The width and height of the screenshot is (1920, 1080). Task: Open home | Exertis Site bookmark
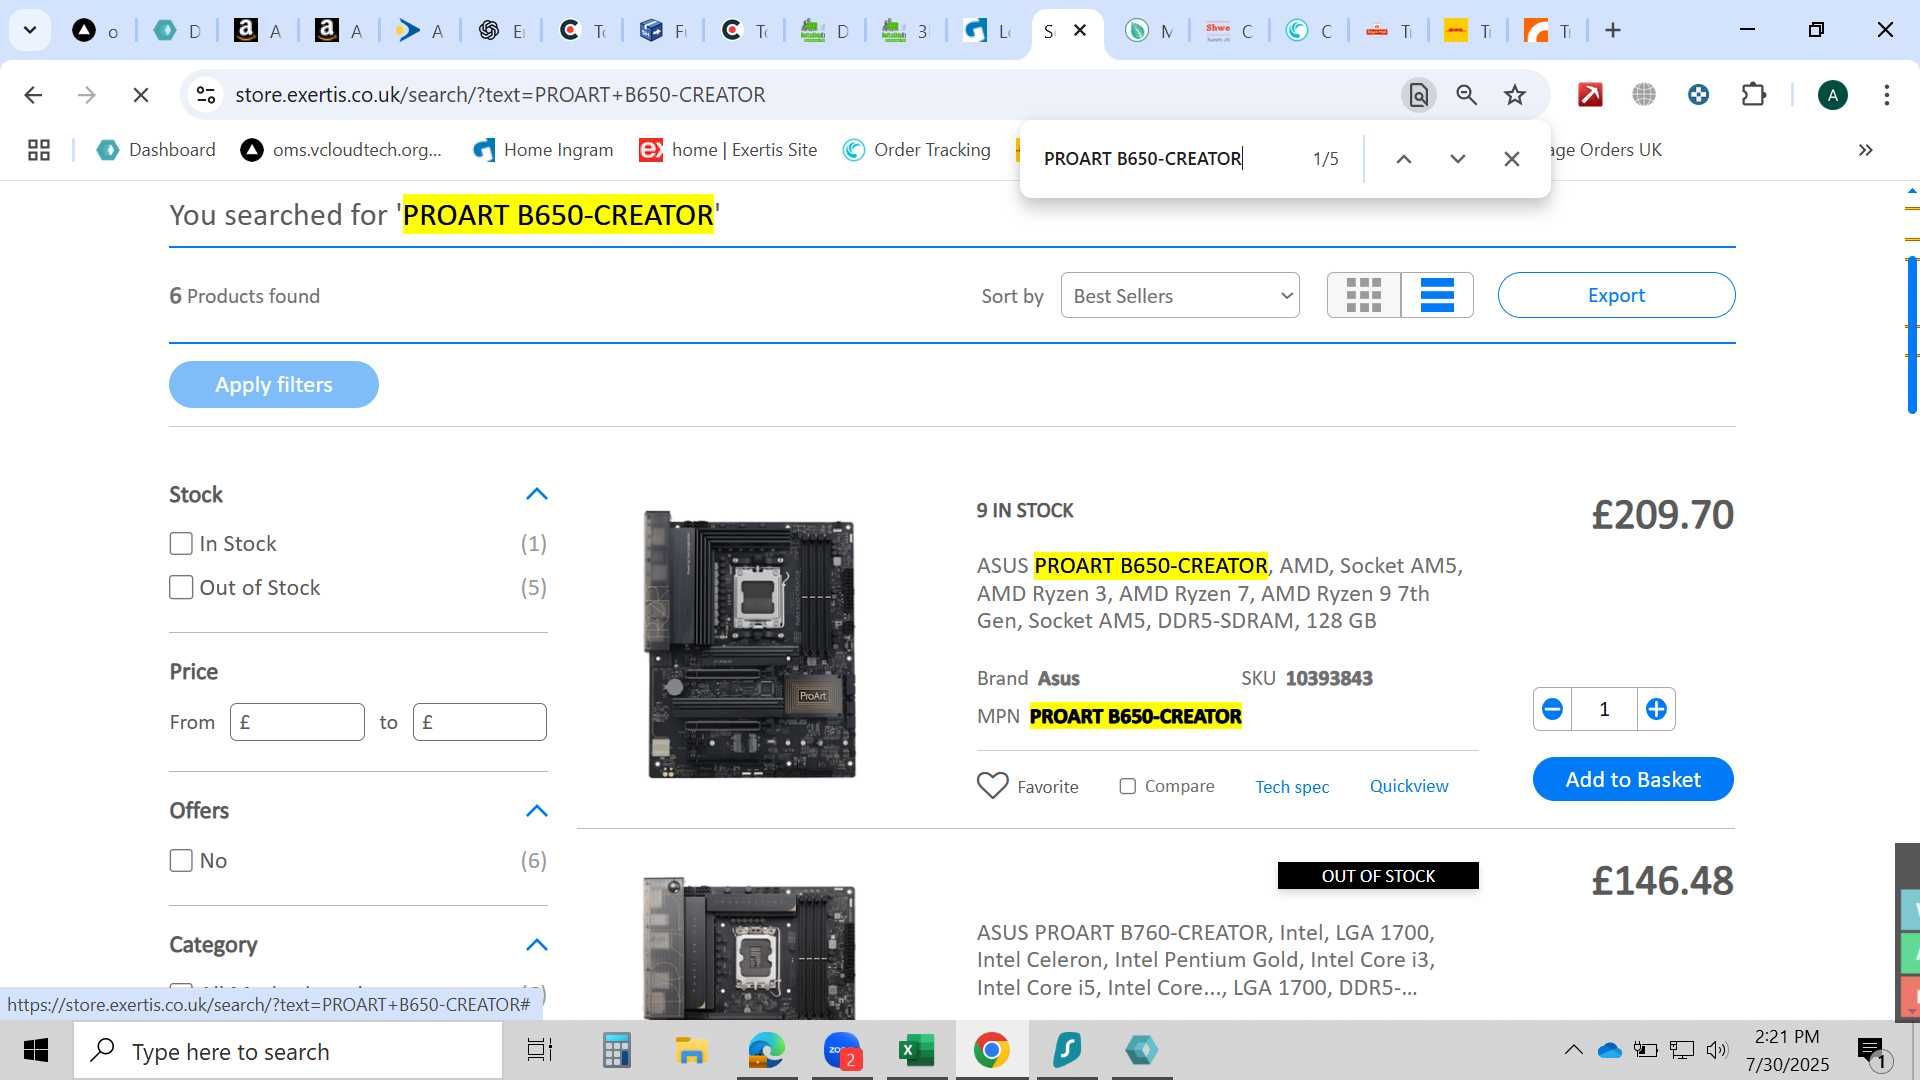coord(728,150)
